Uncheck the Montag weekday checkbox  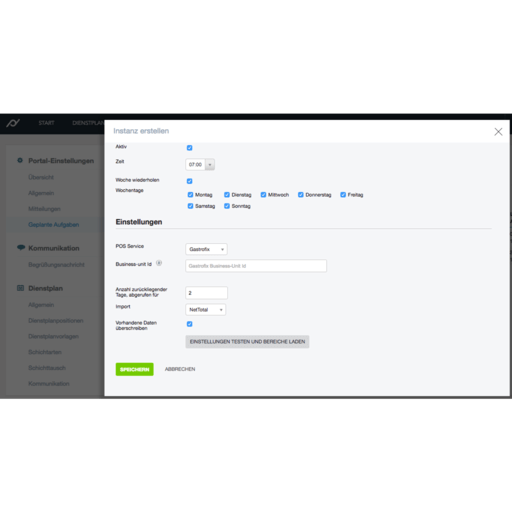(190, 195)
